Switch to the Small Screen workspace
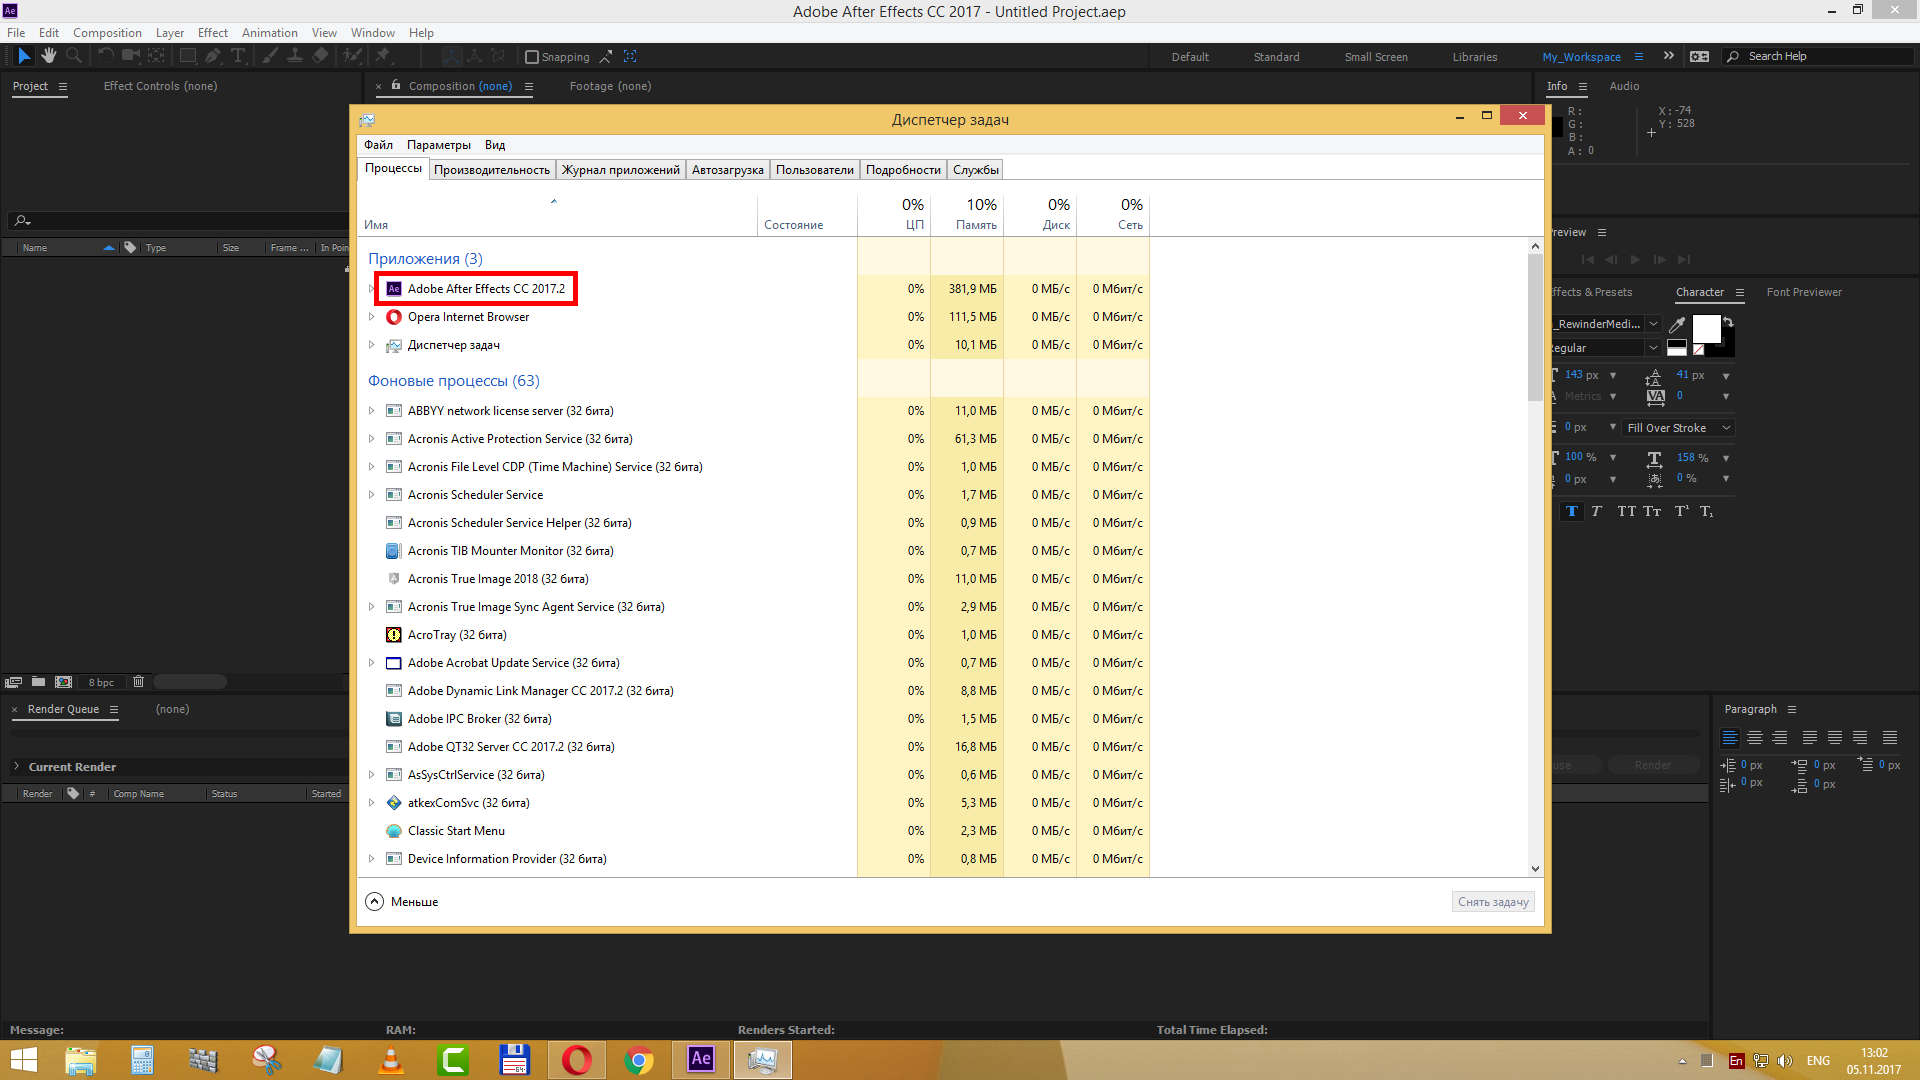The image size is (1920, 1080). tap(1376, 57)
